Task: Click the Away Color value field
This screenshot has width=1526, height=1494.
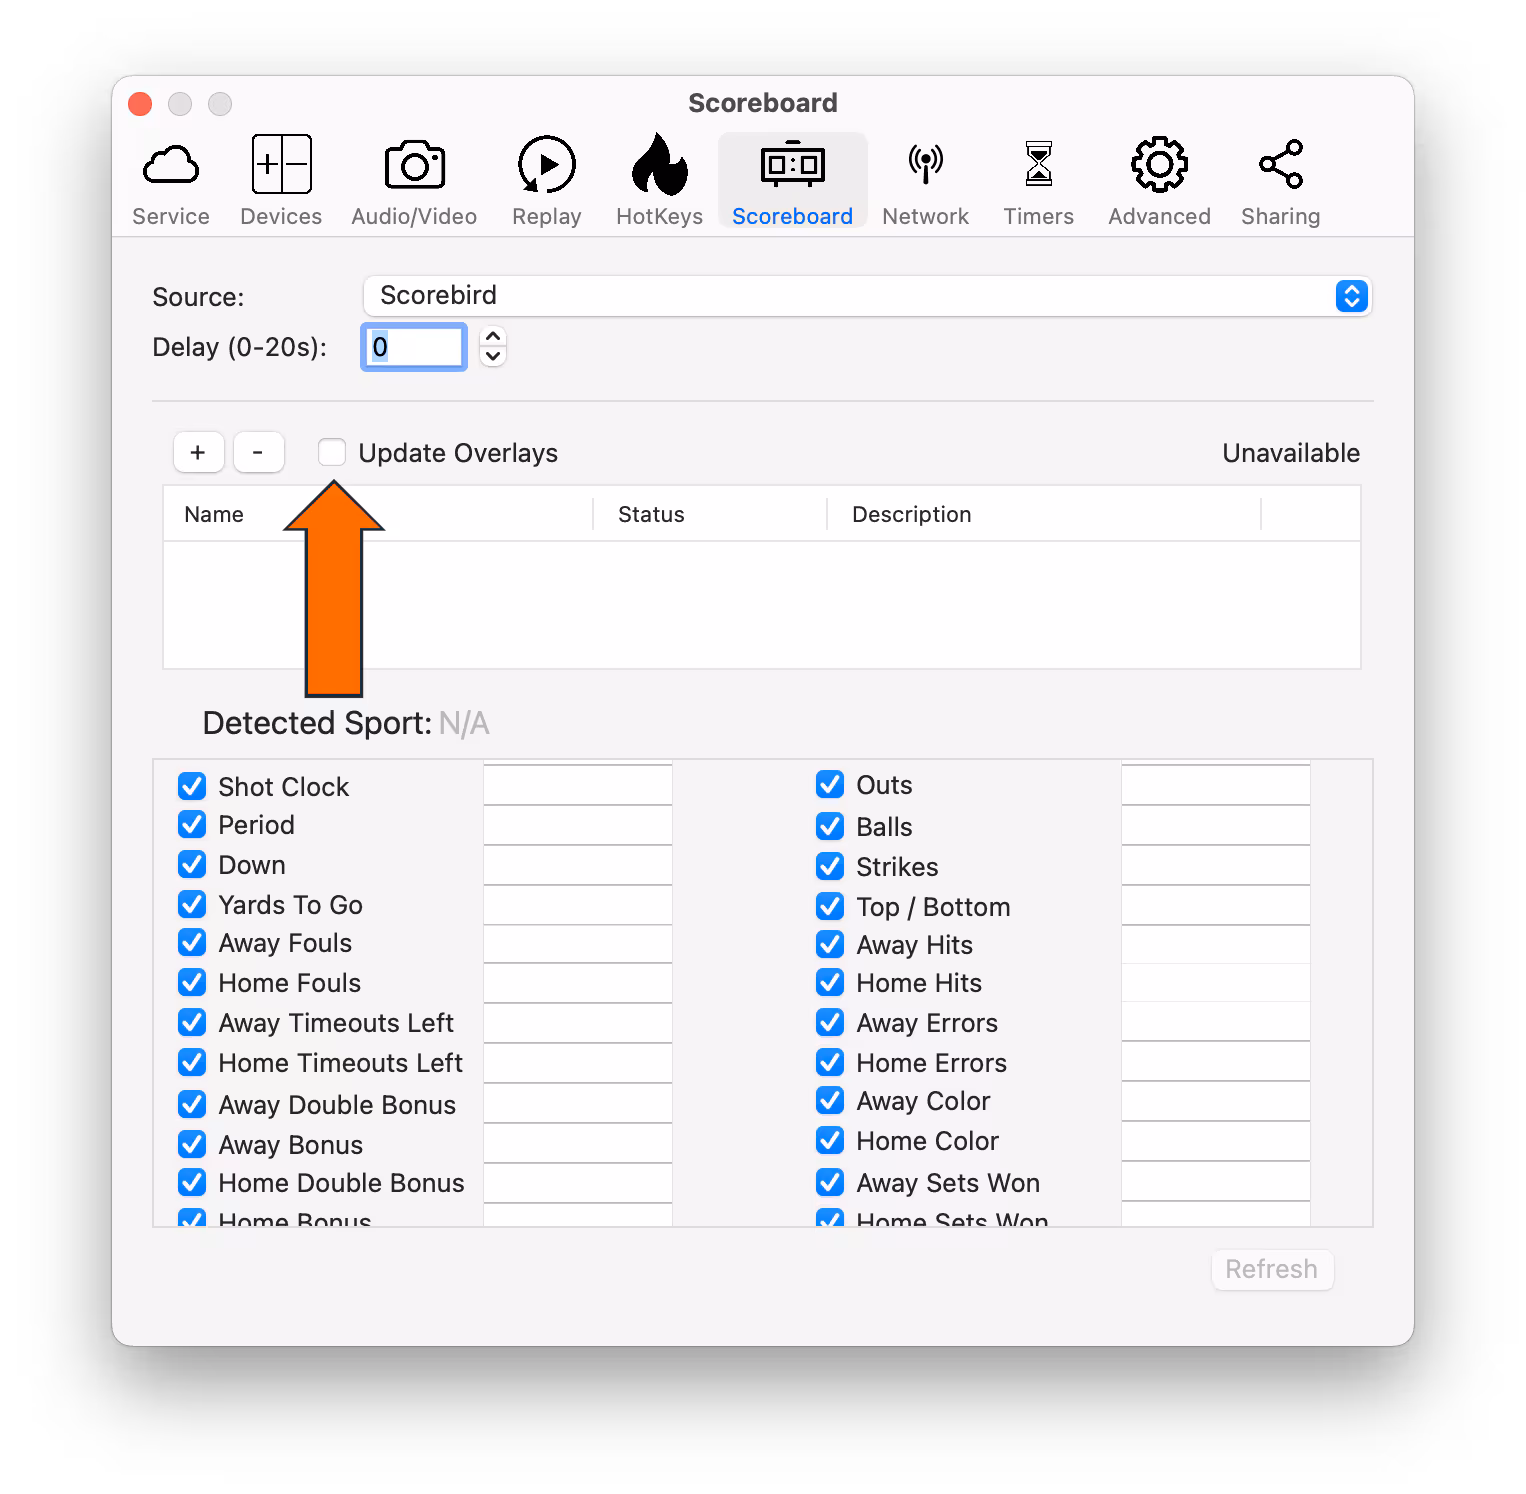Action: pyautogui.click(x=1216, y=1101)
